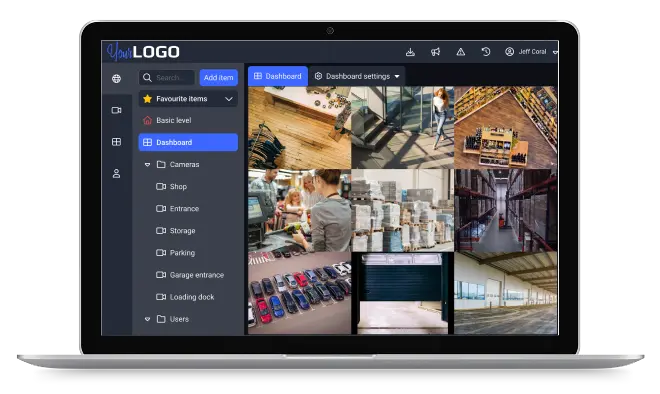Click the camera icon beside Garage entrance
This screenshot has width=660, height=394.
(x=161, y=275)
